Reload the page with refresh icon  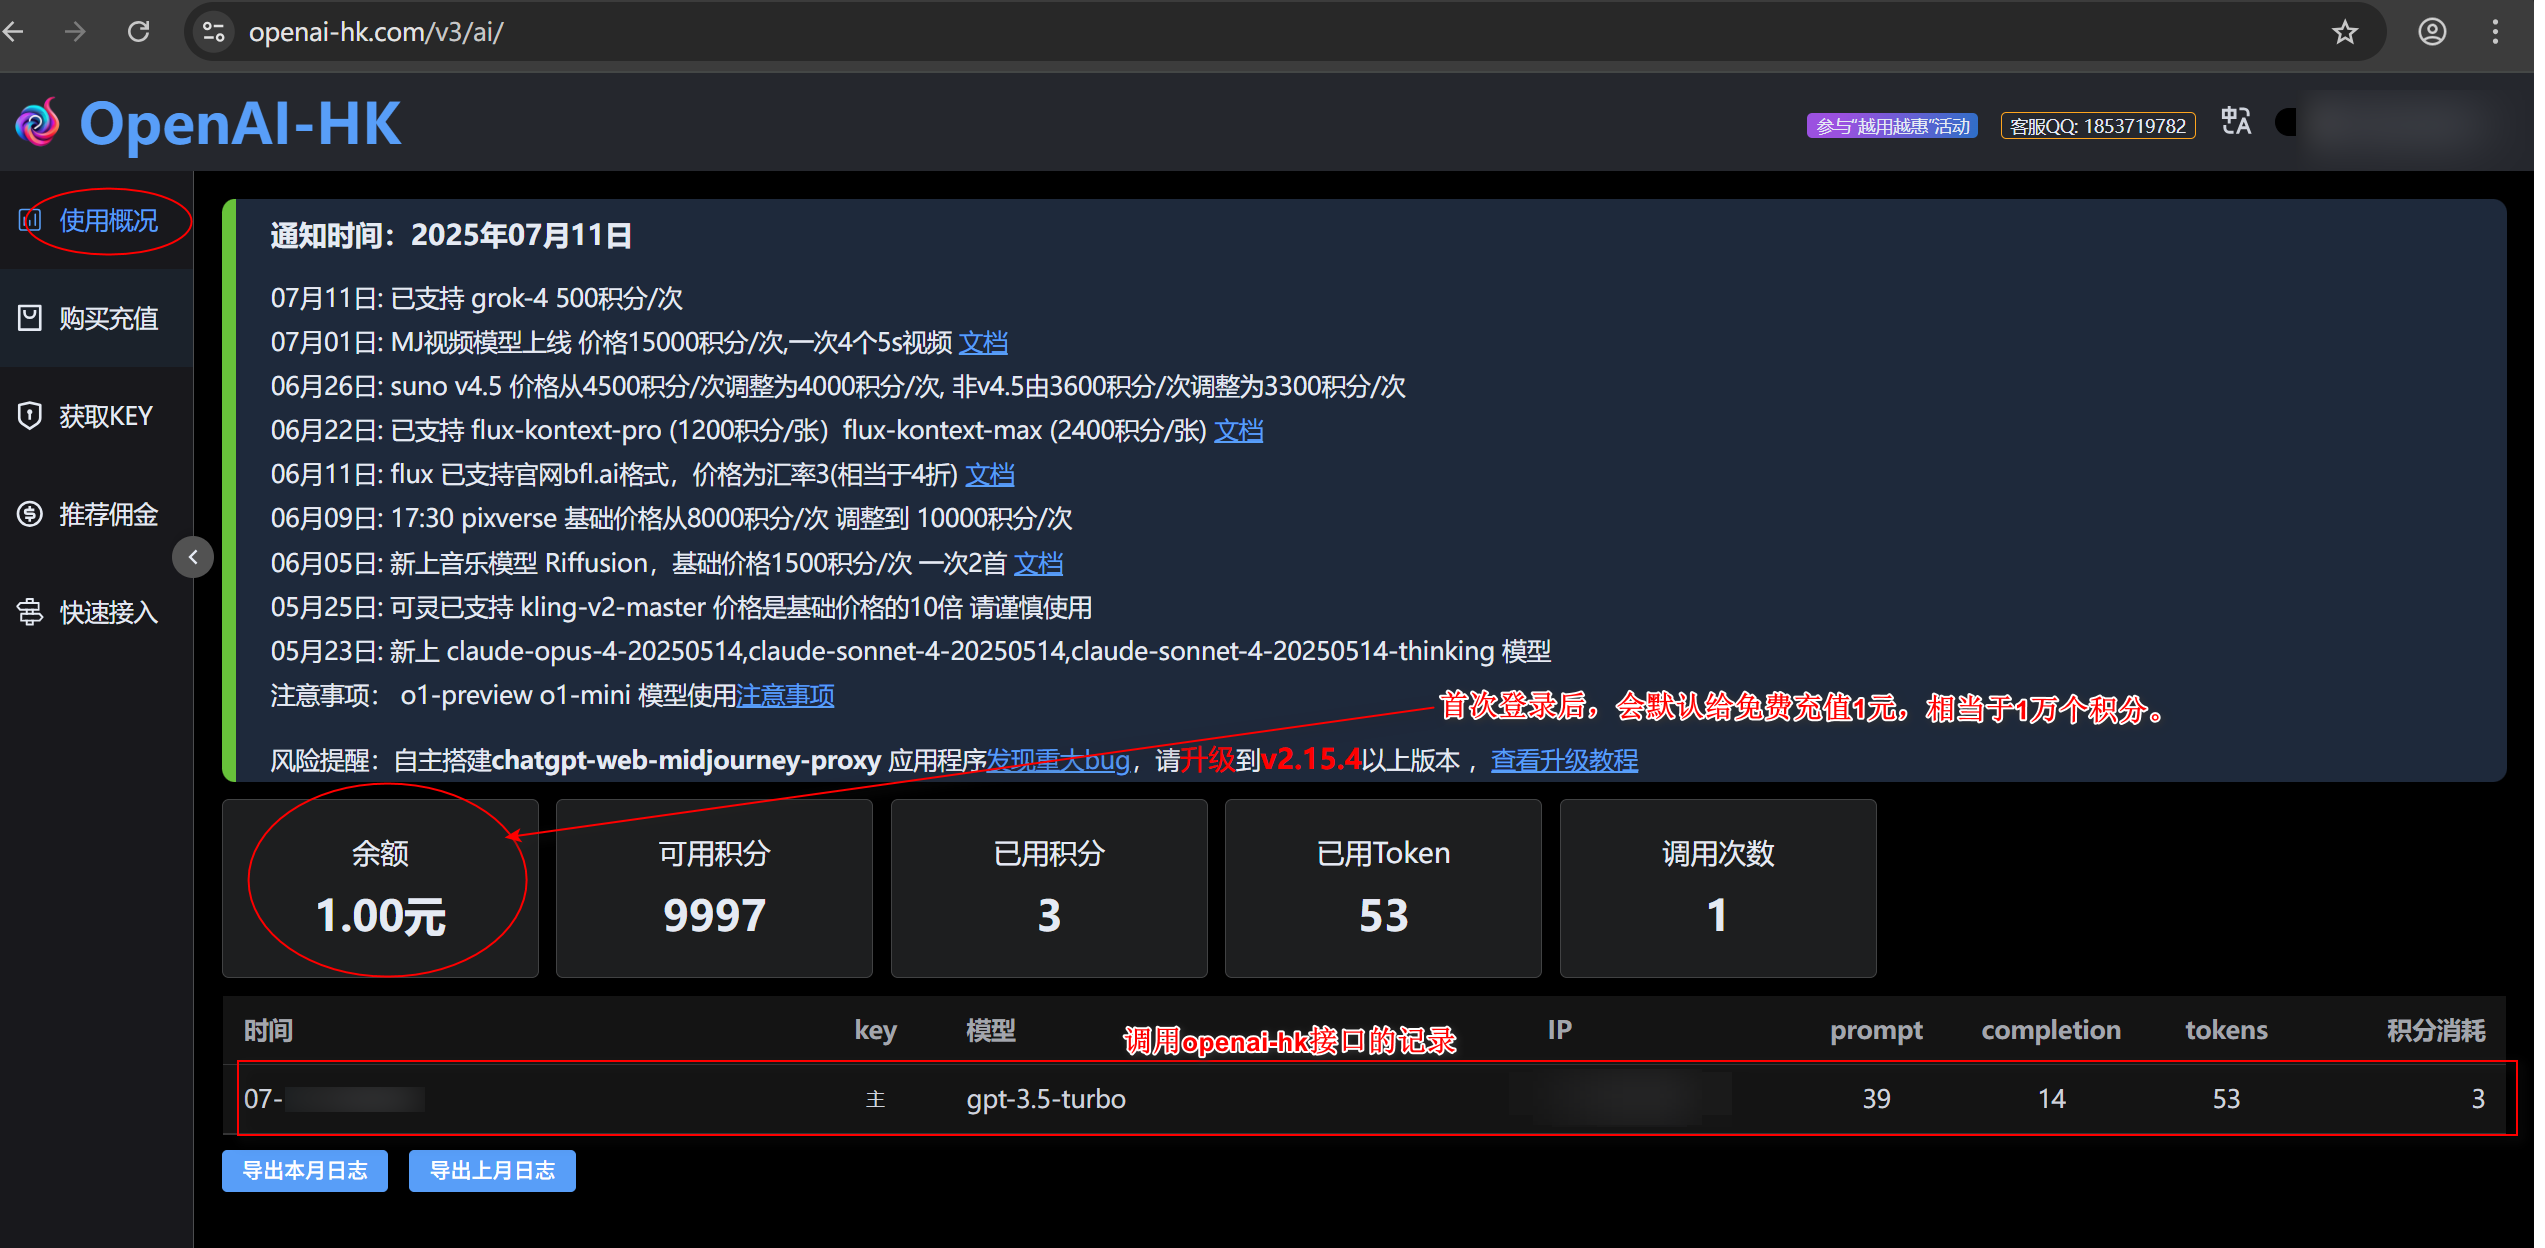click(139, 31)
